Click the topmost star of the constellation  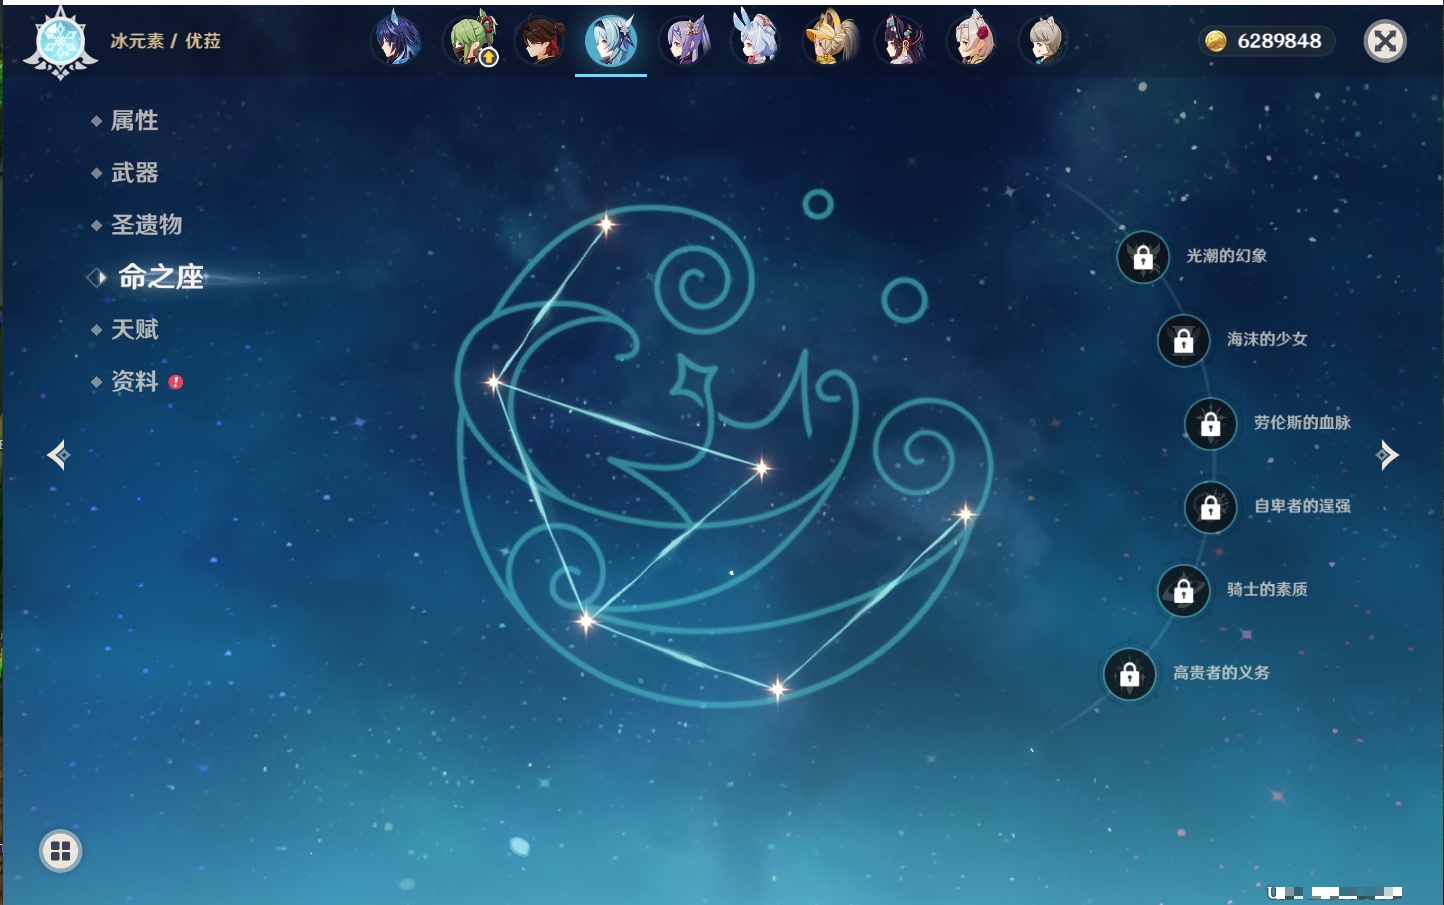605,225
